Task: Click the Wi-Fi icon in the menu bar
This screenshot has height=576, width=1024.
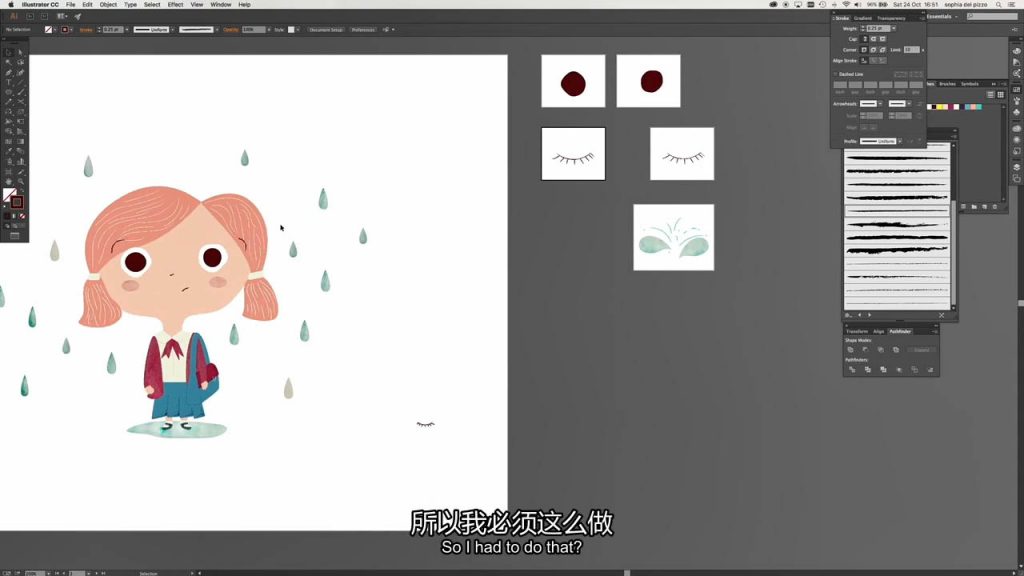Action: pyautogui.click(x=846, y=5)
